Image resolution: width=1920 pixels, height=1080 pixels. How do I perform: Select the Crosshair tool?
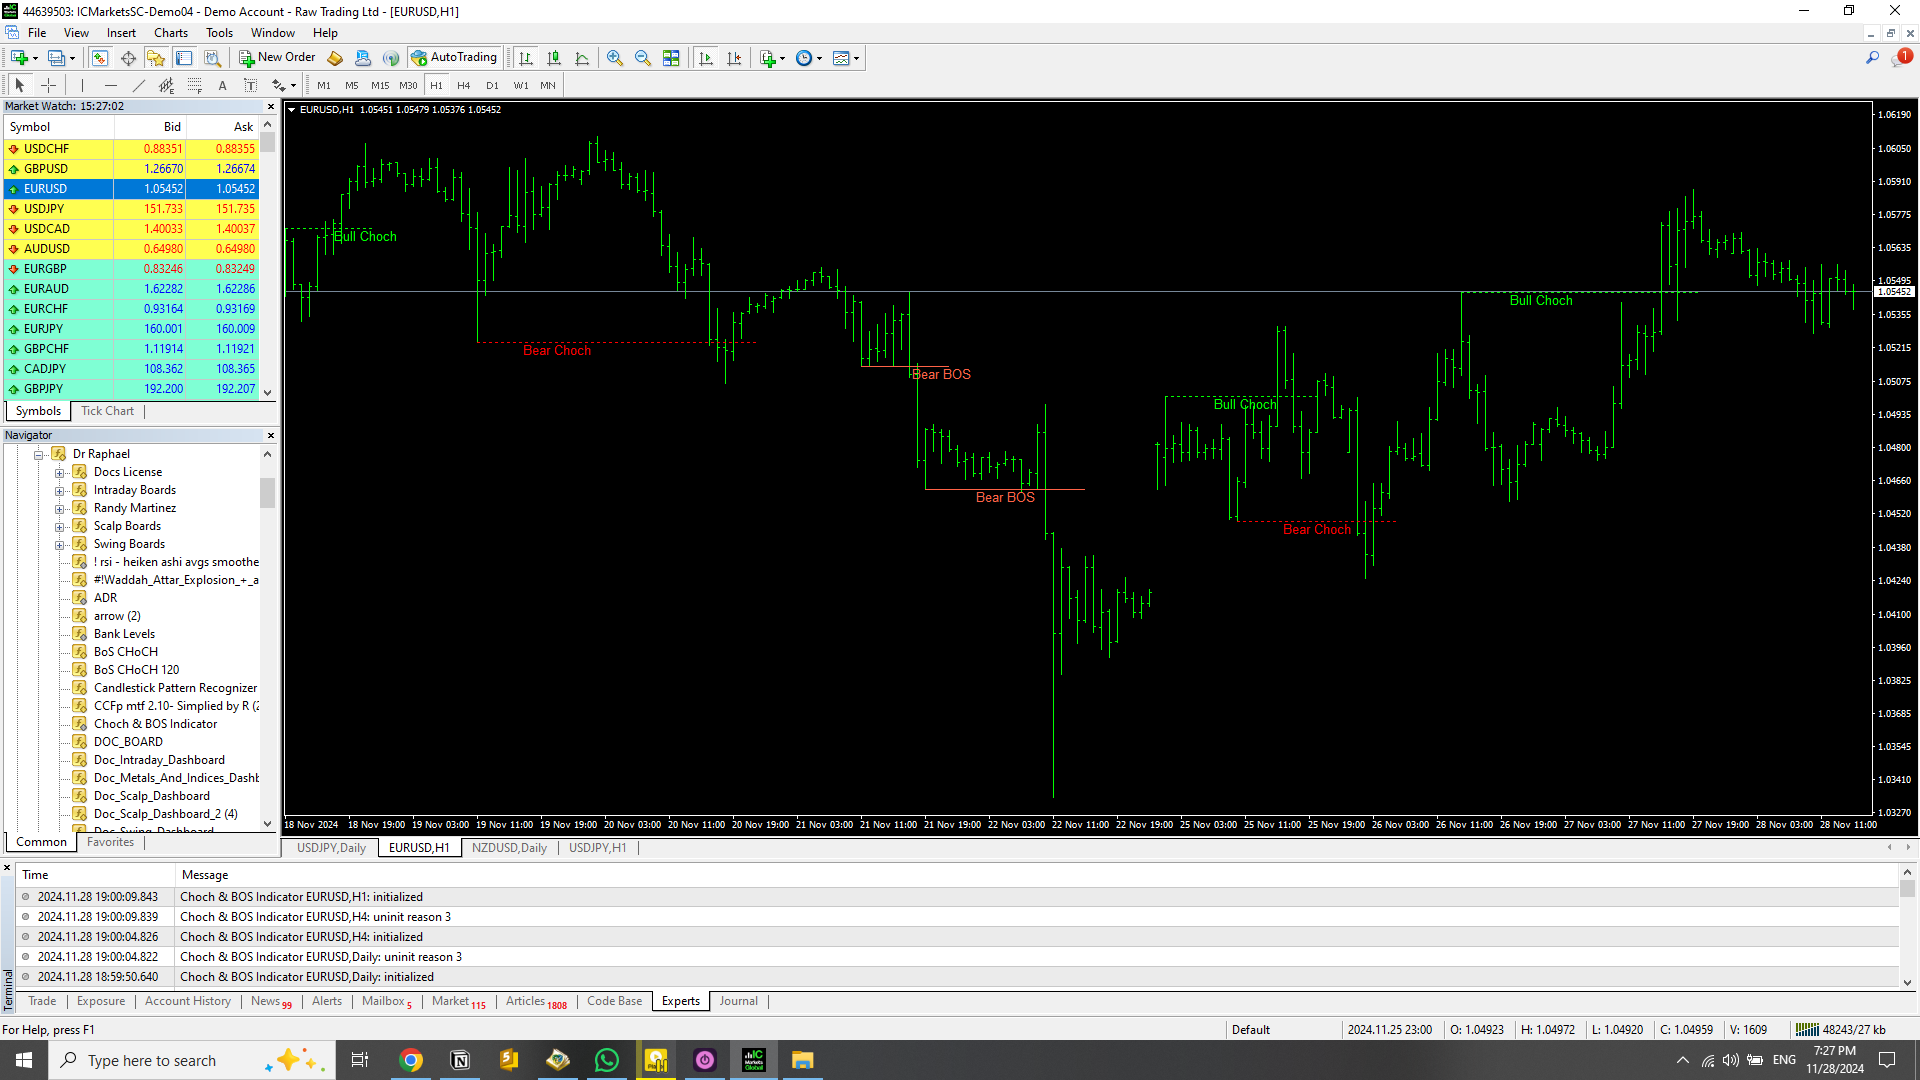(x=48, y=85)
